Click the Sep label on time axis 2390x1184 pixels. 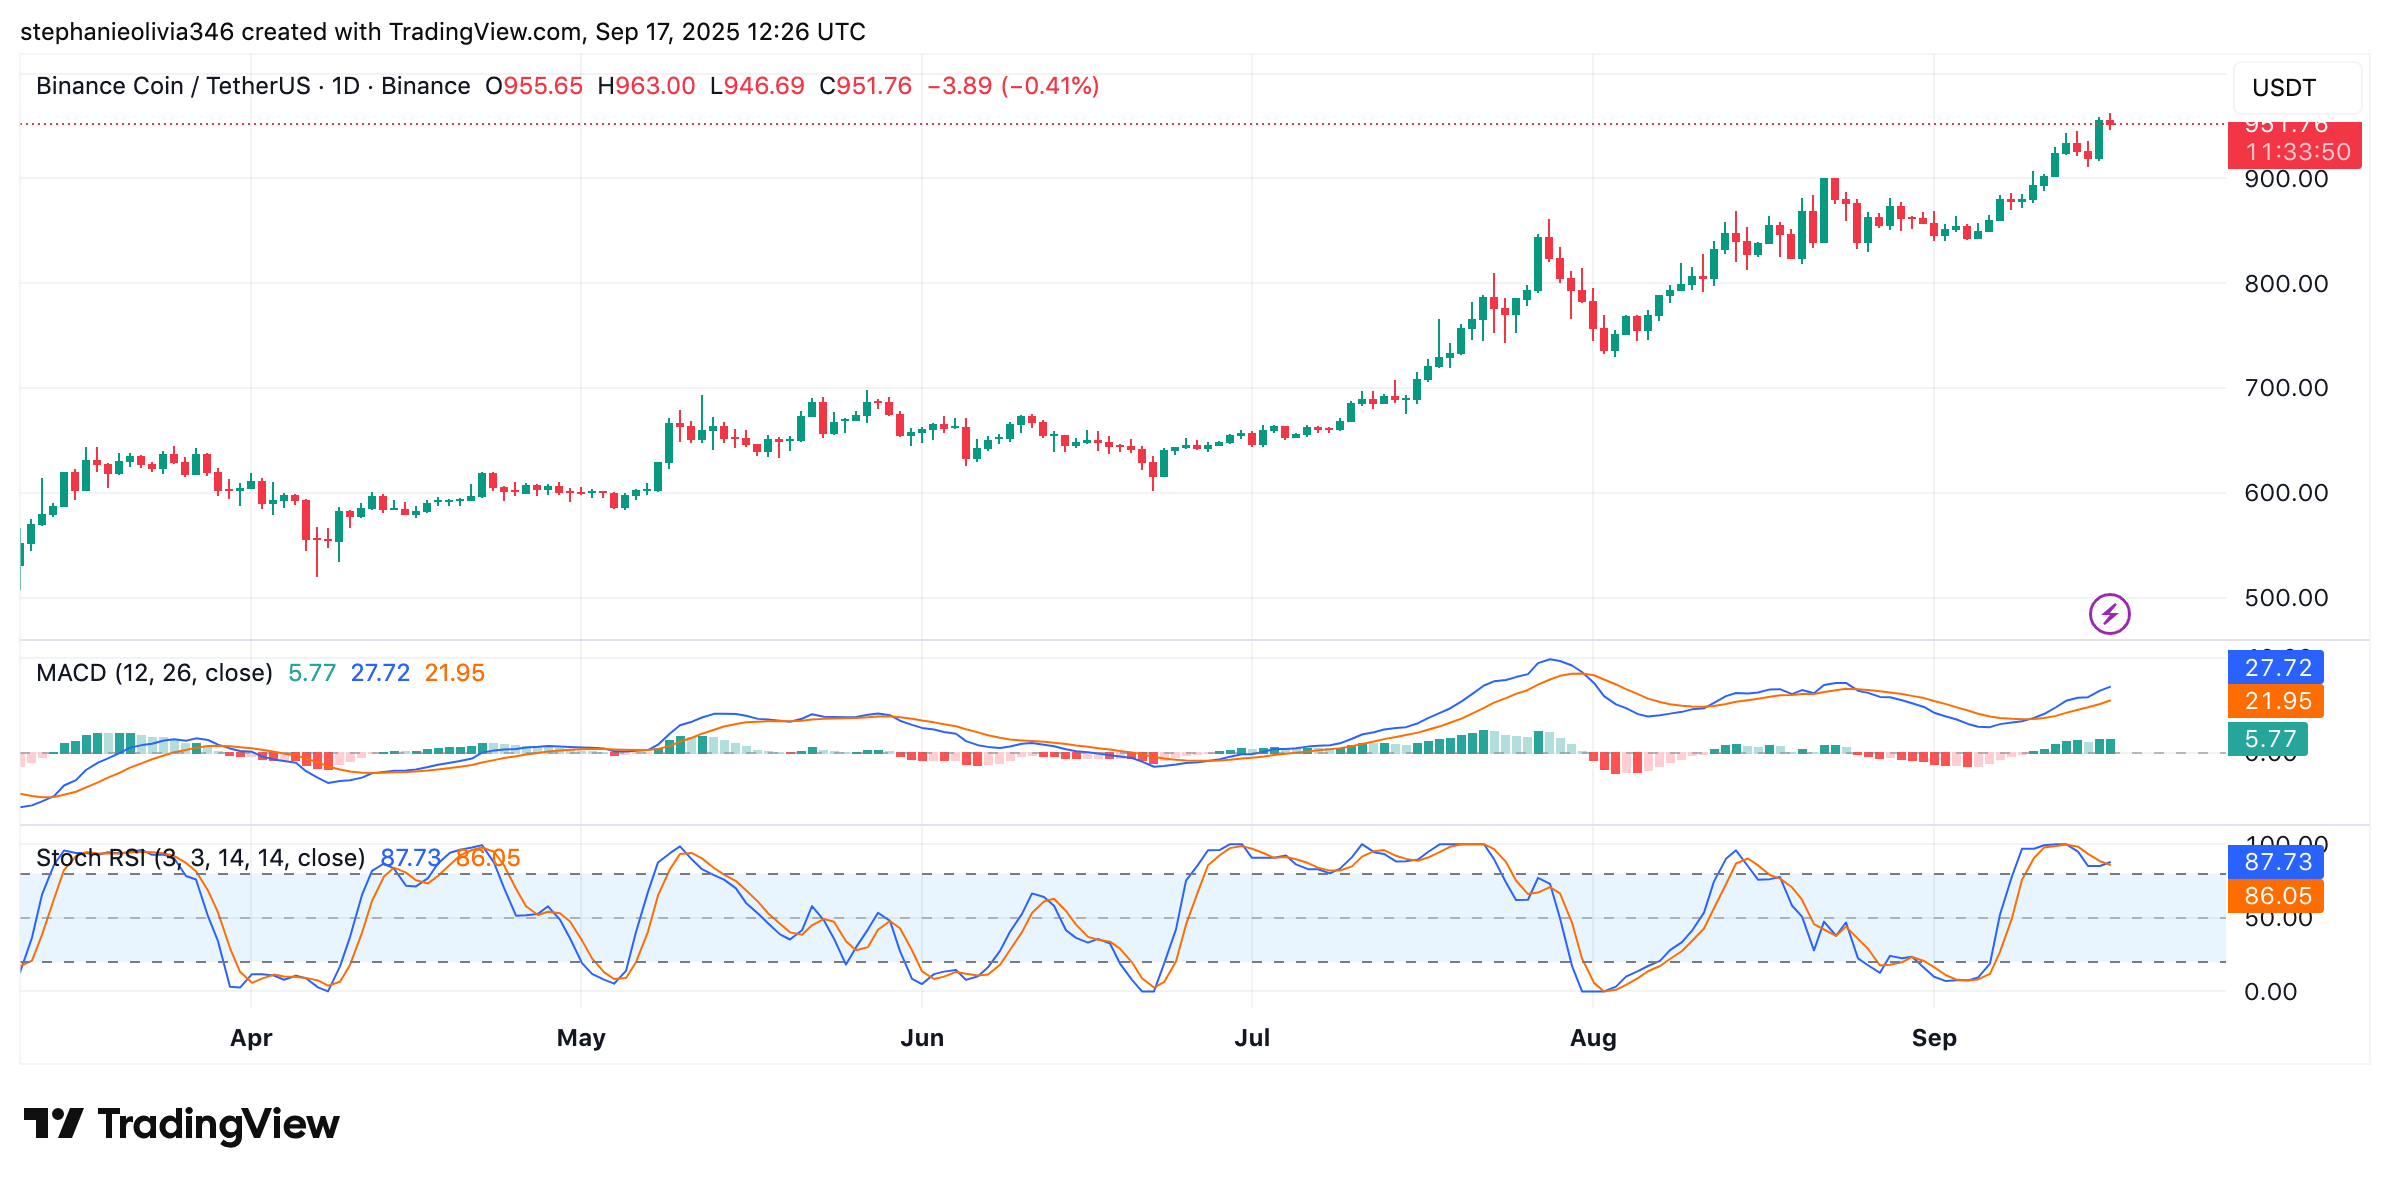click(x=1933, y=1038)
